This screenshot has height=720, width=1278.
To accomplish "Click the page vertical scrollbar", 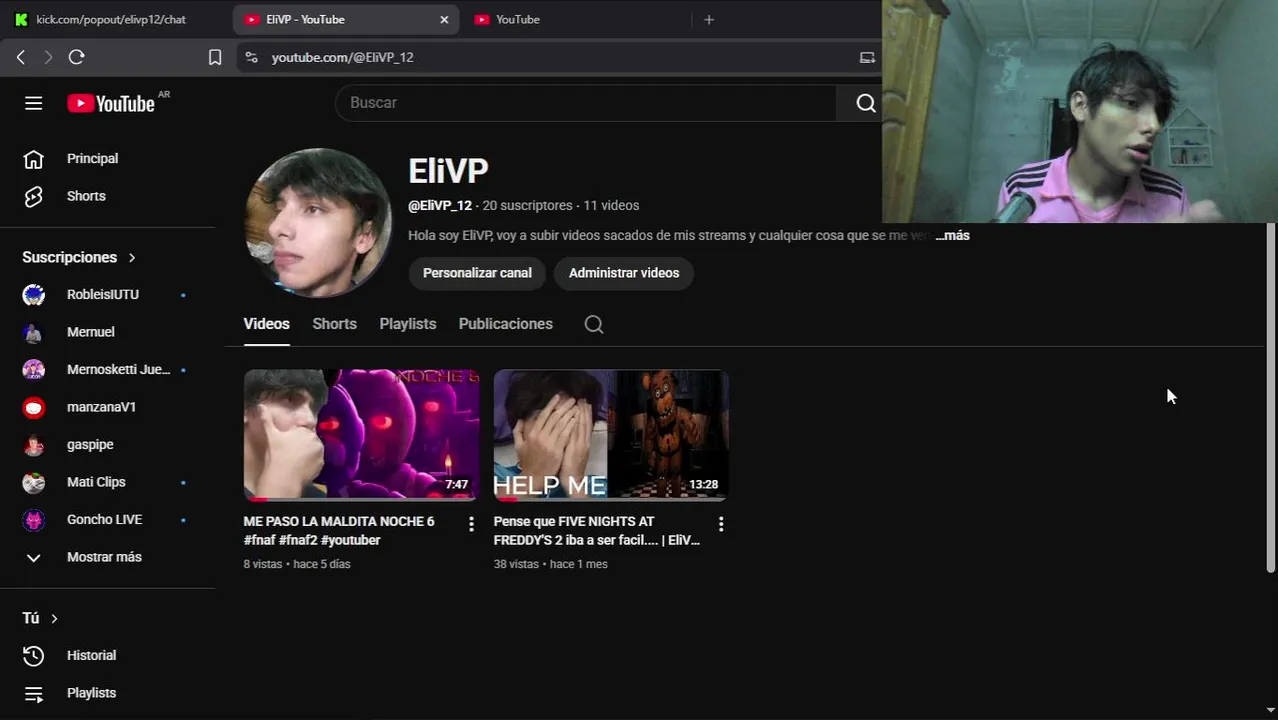I will point(1271,398).
